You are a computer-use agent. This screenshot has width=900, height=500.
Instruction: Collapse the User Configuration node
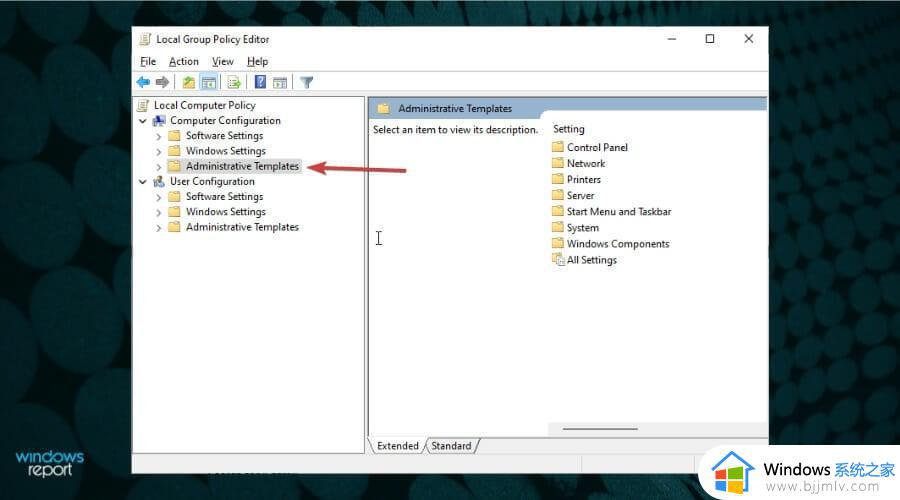pos(143,181)
